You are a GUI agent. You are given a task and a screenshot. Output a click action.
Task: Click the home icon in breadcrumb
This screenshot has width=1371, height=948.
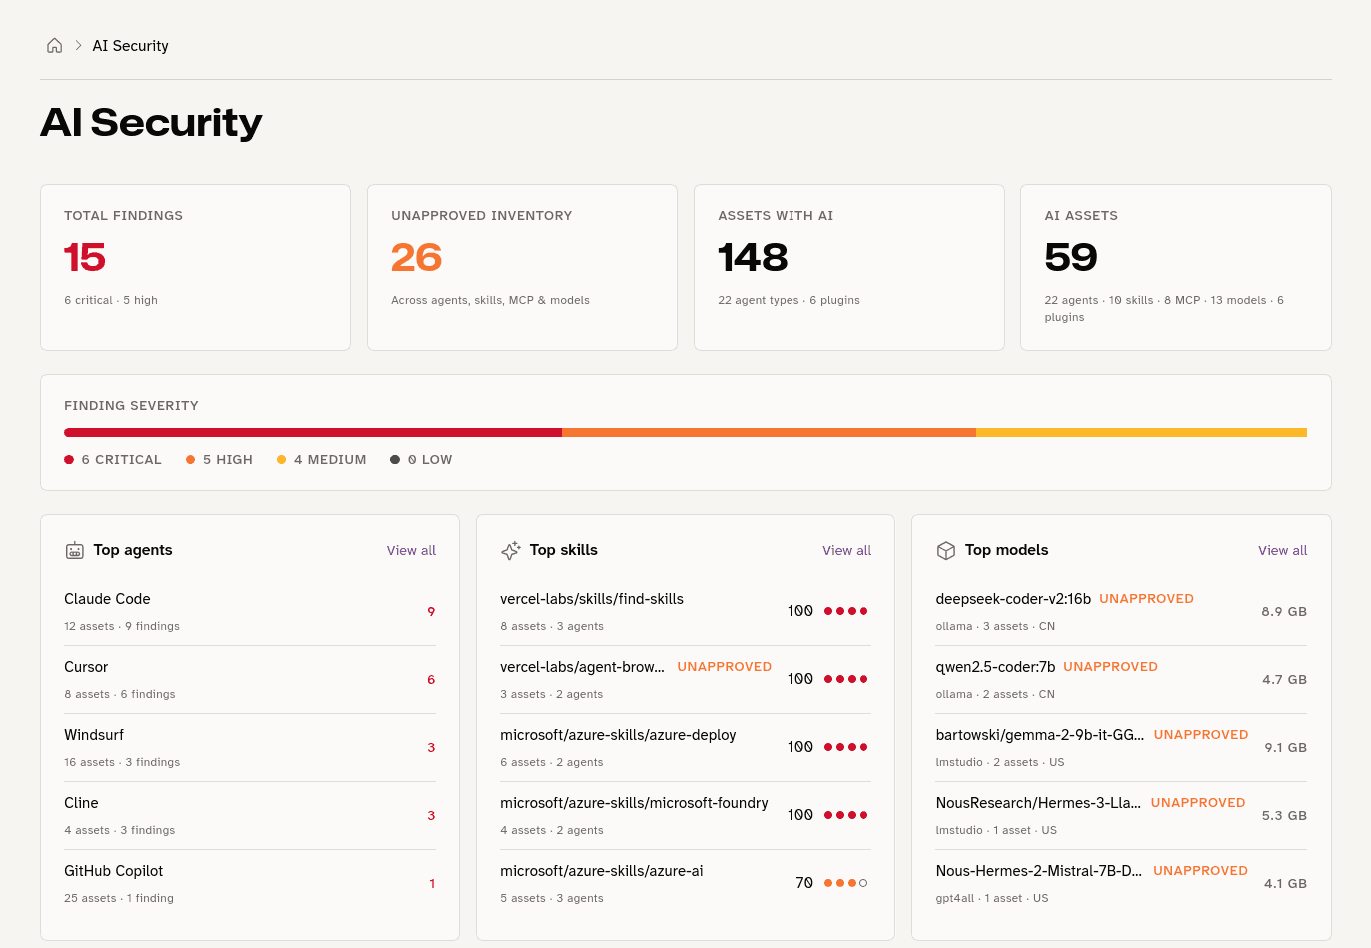(x=55, y=46)
